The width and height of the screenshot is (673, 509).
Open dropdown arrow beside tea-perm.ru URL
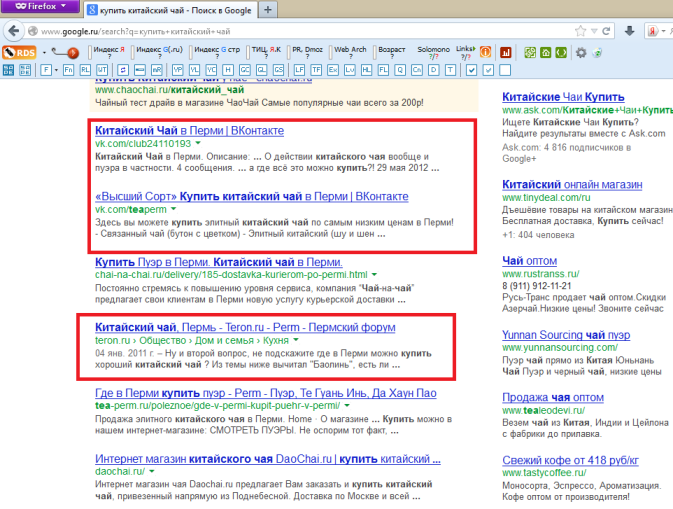point(347,406)
